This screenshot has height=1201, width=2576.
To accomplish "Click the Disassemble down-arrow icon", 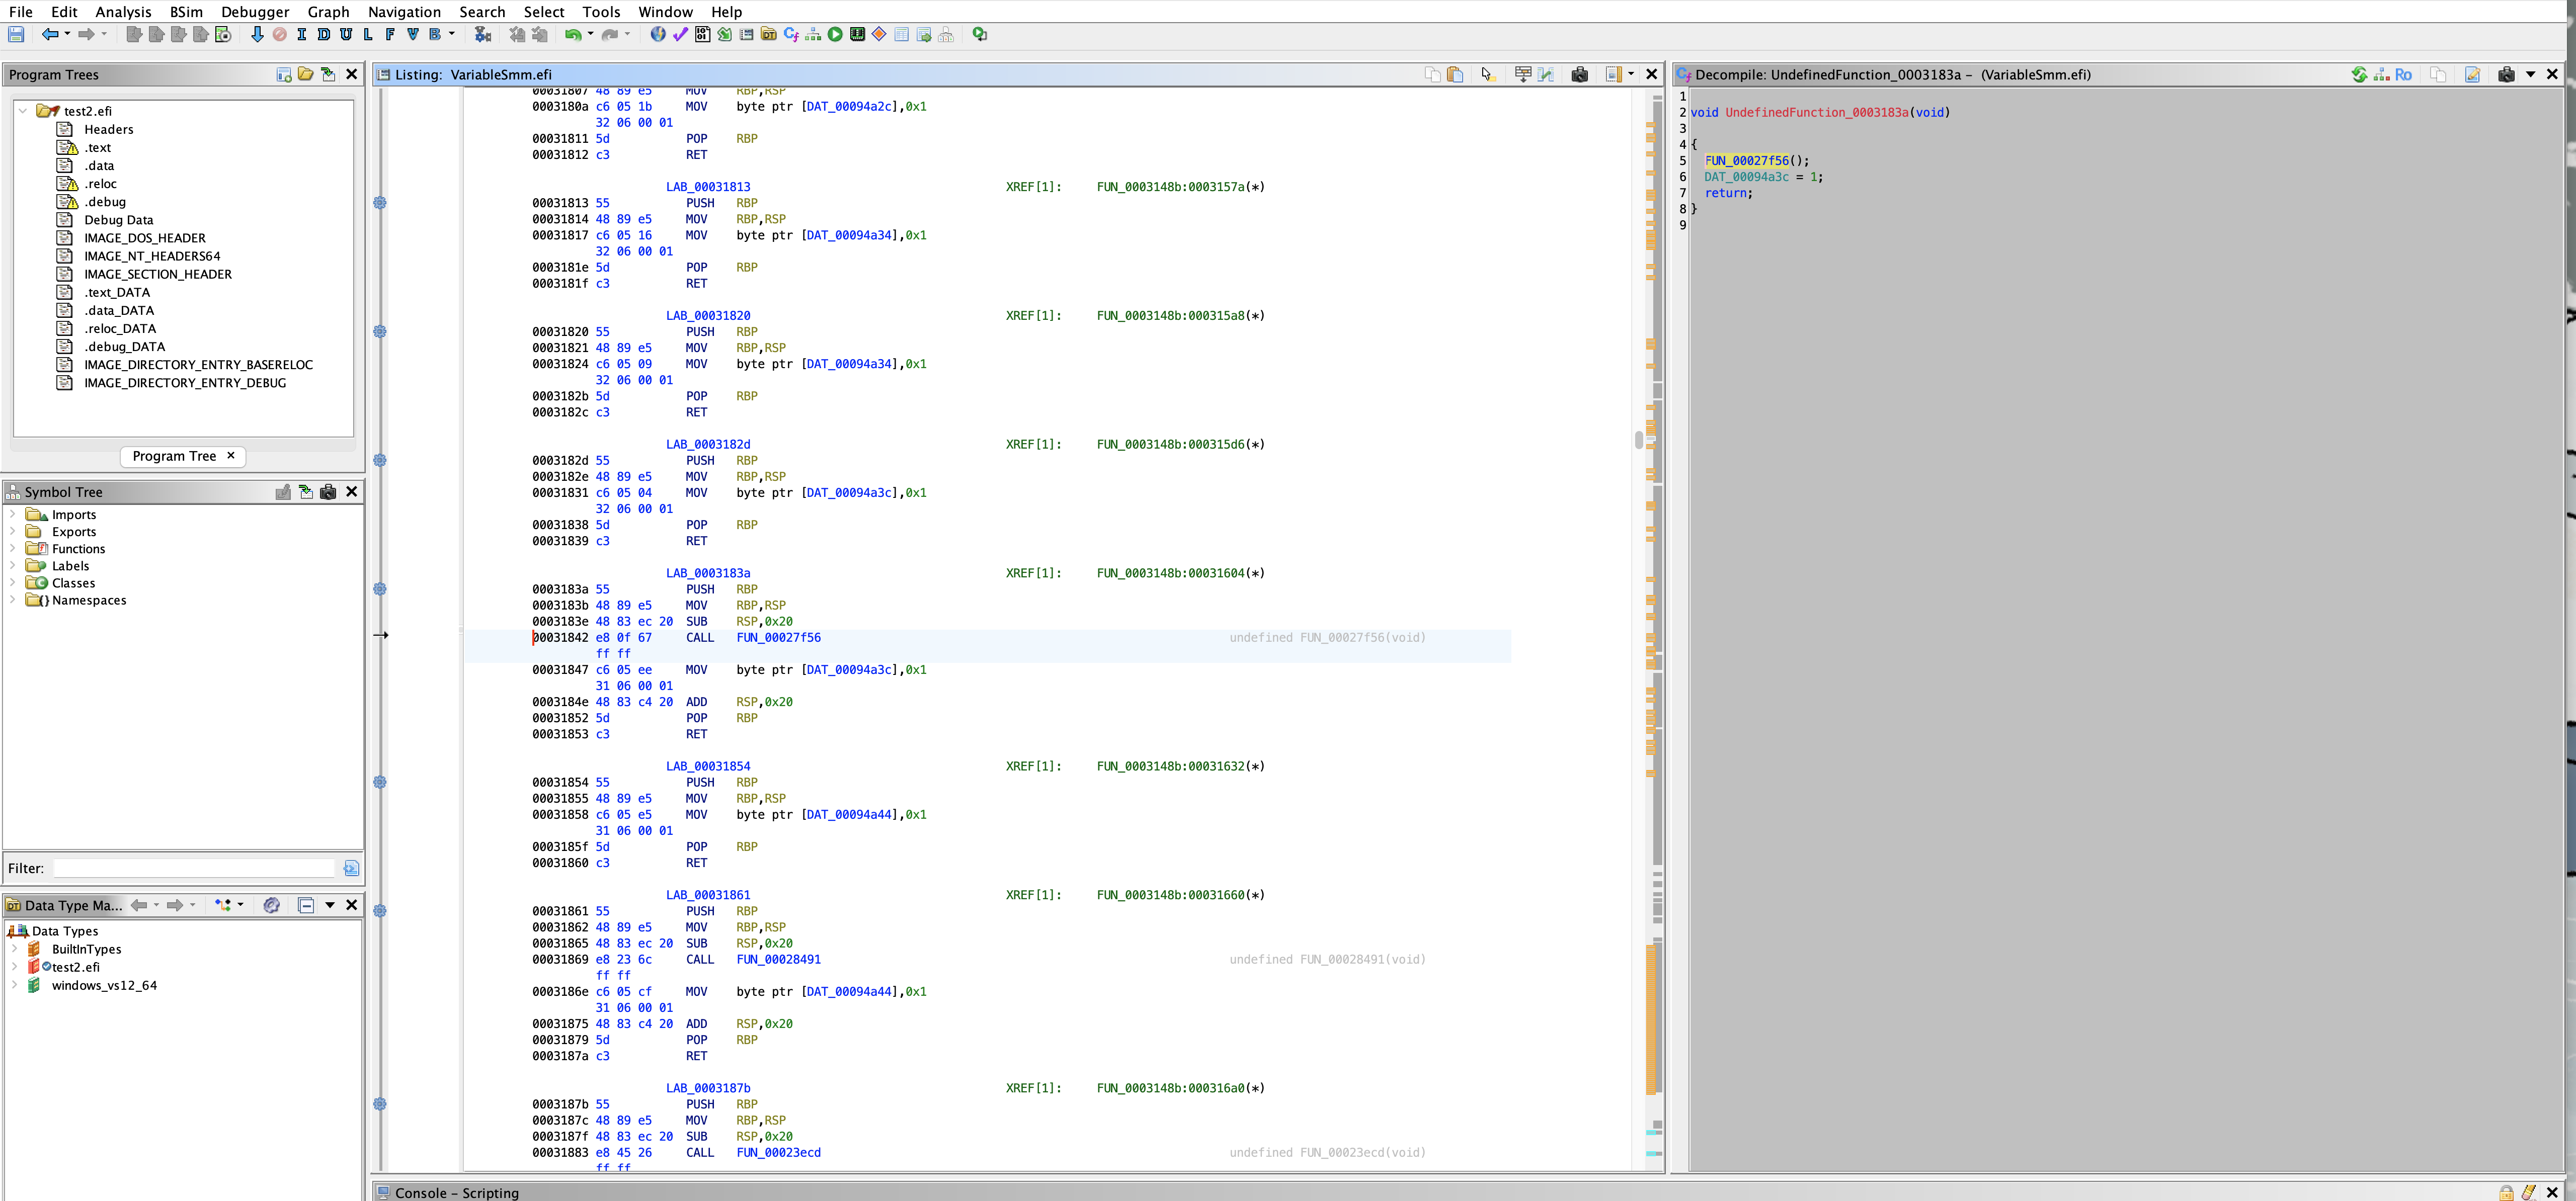I will 257,35.
